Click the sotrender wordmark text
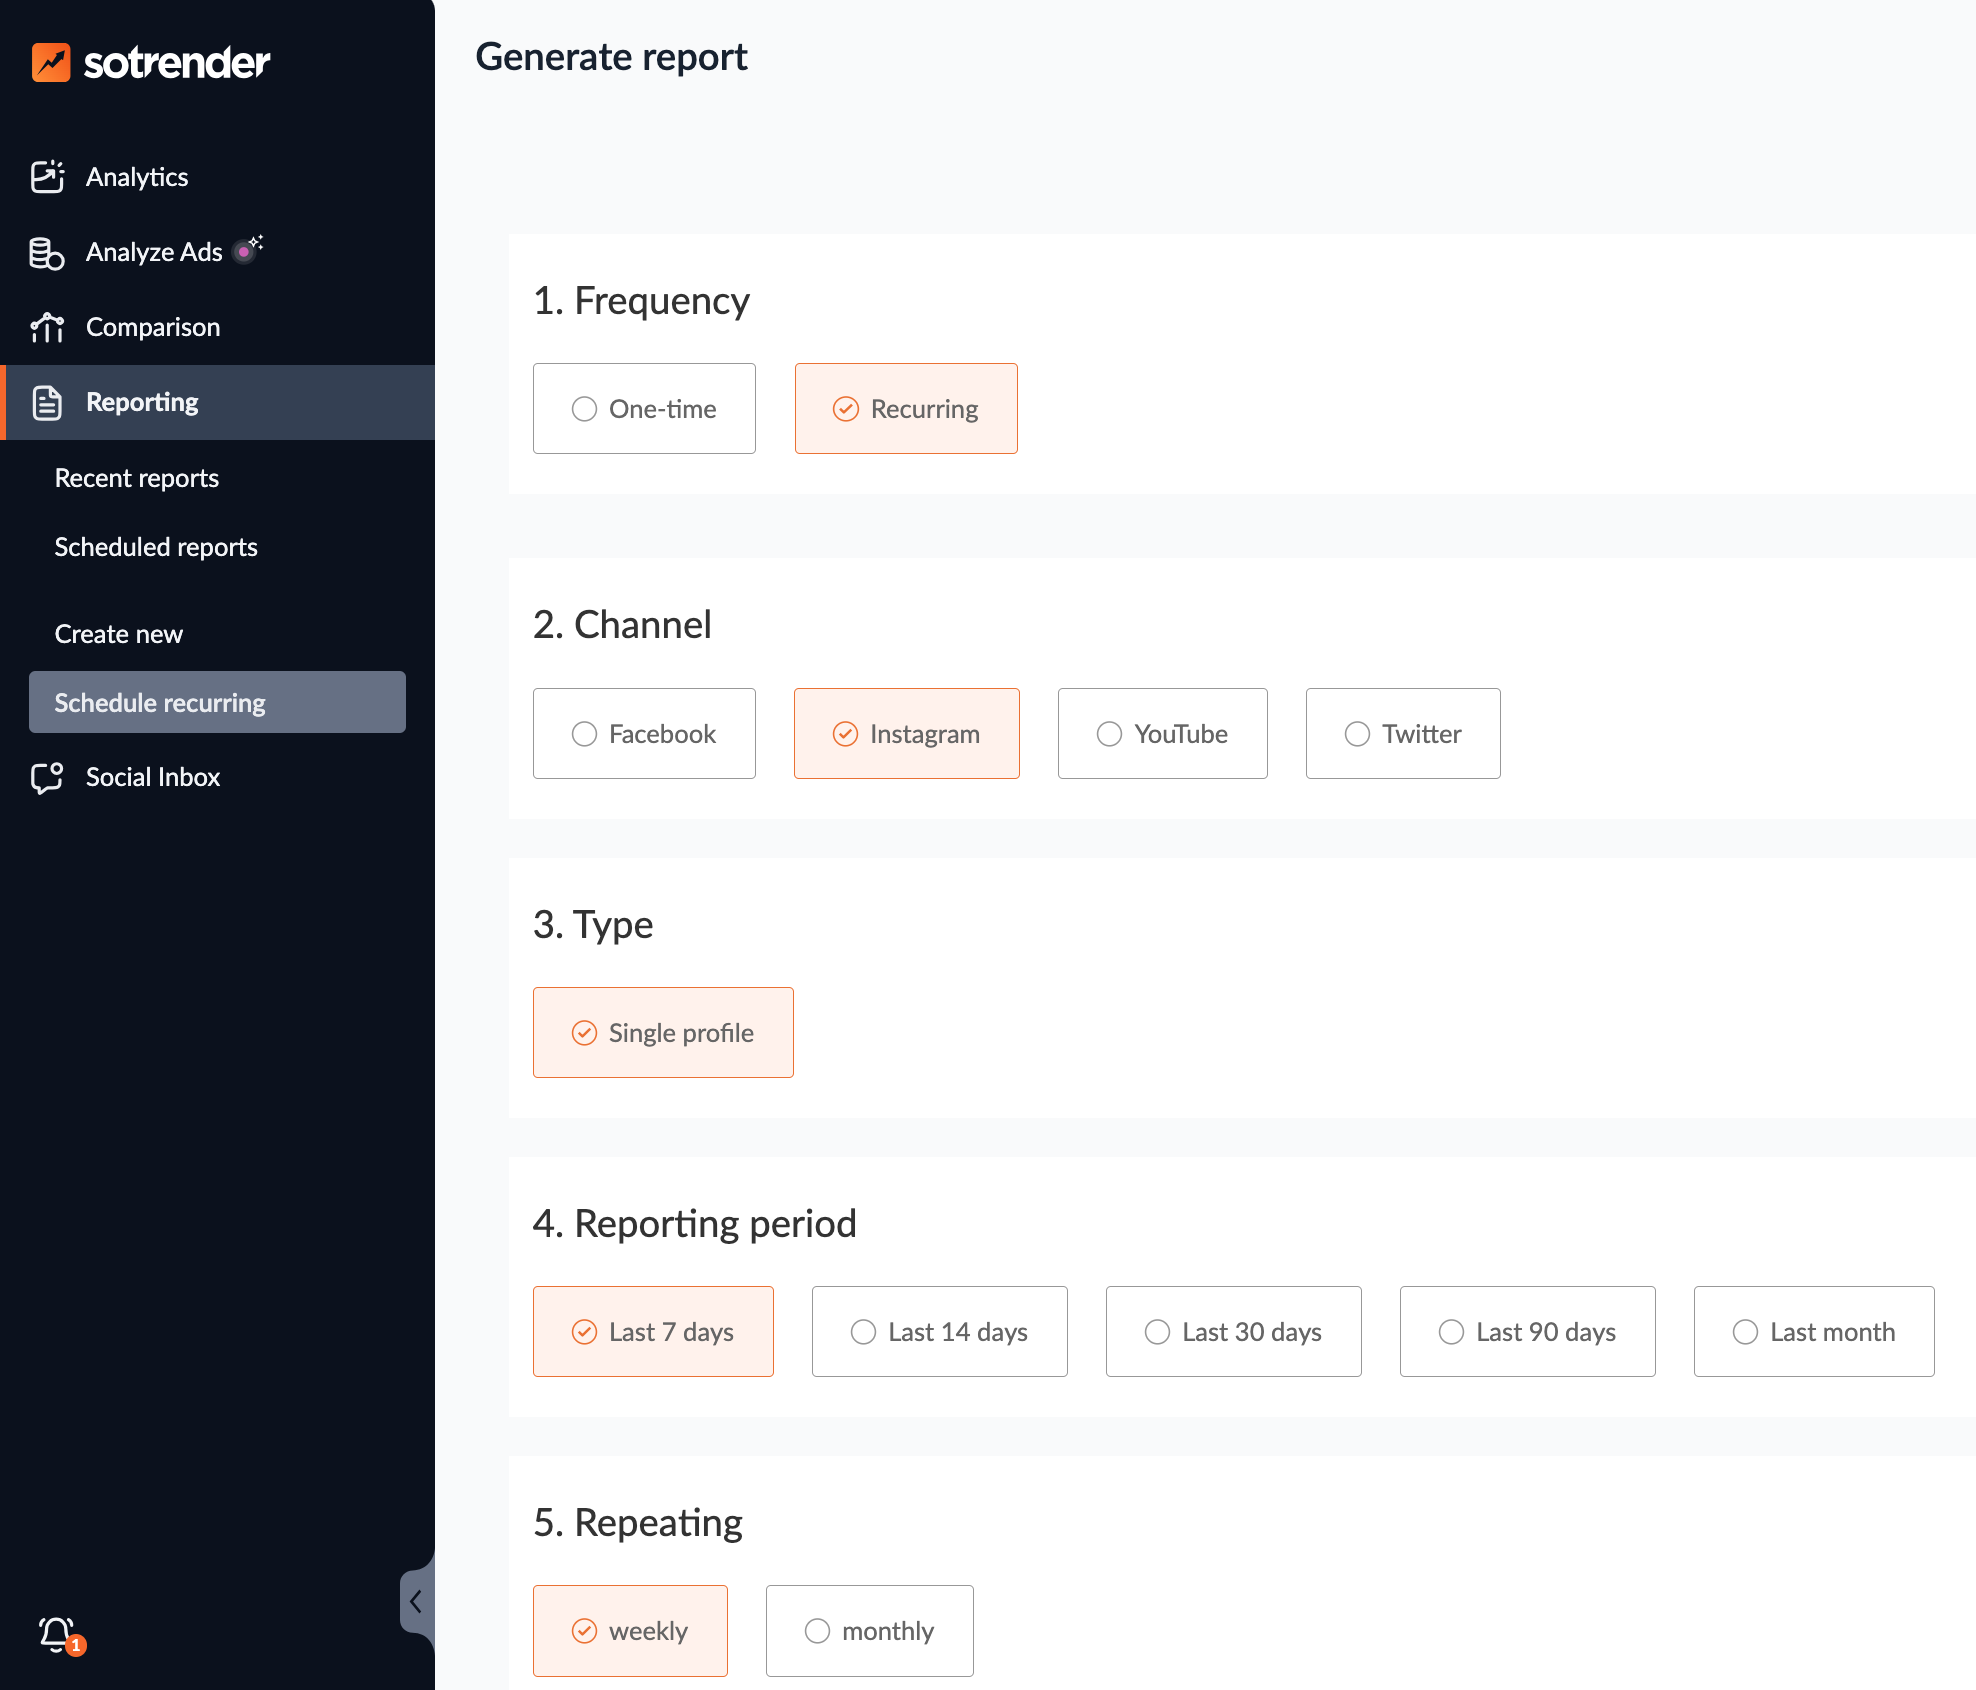This screenshot has width=1976, height=1690. click(x=177, y=62)
